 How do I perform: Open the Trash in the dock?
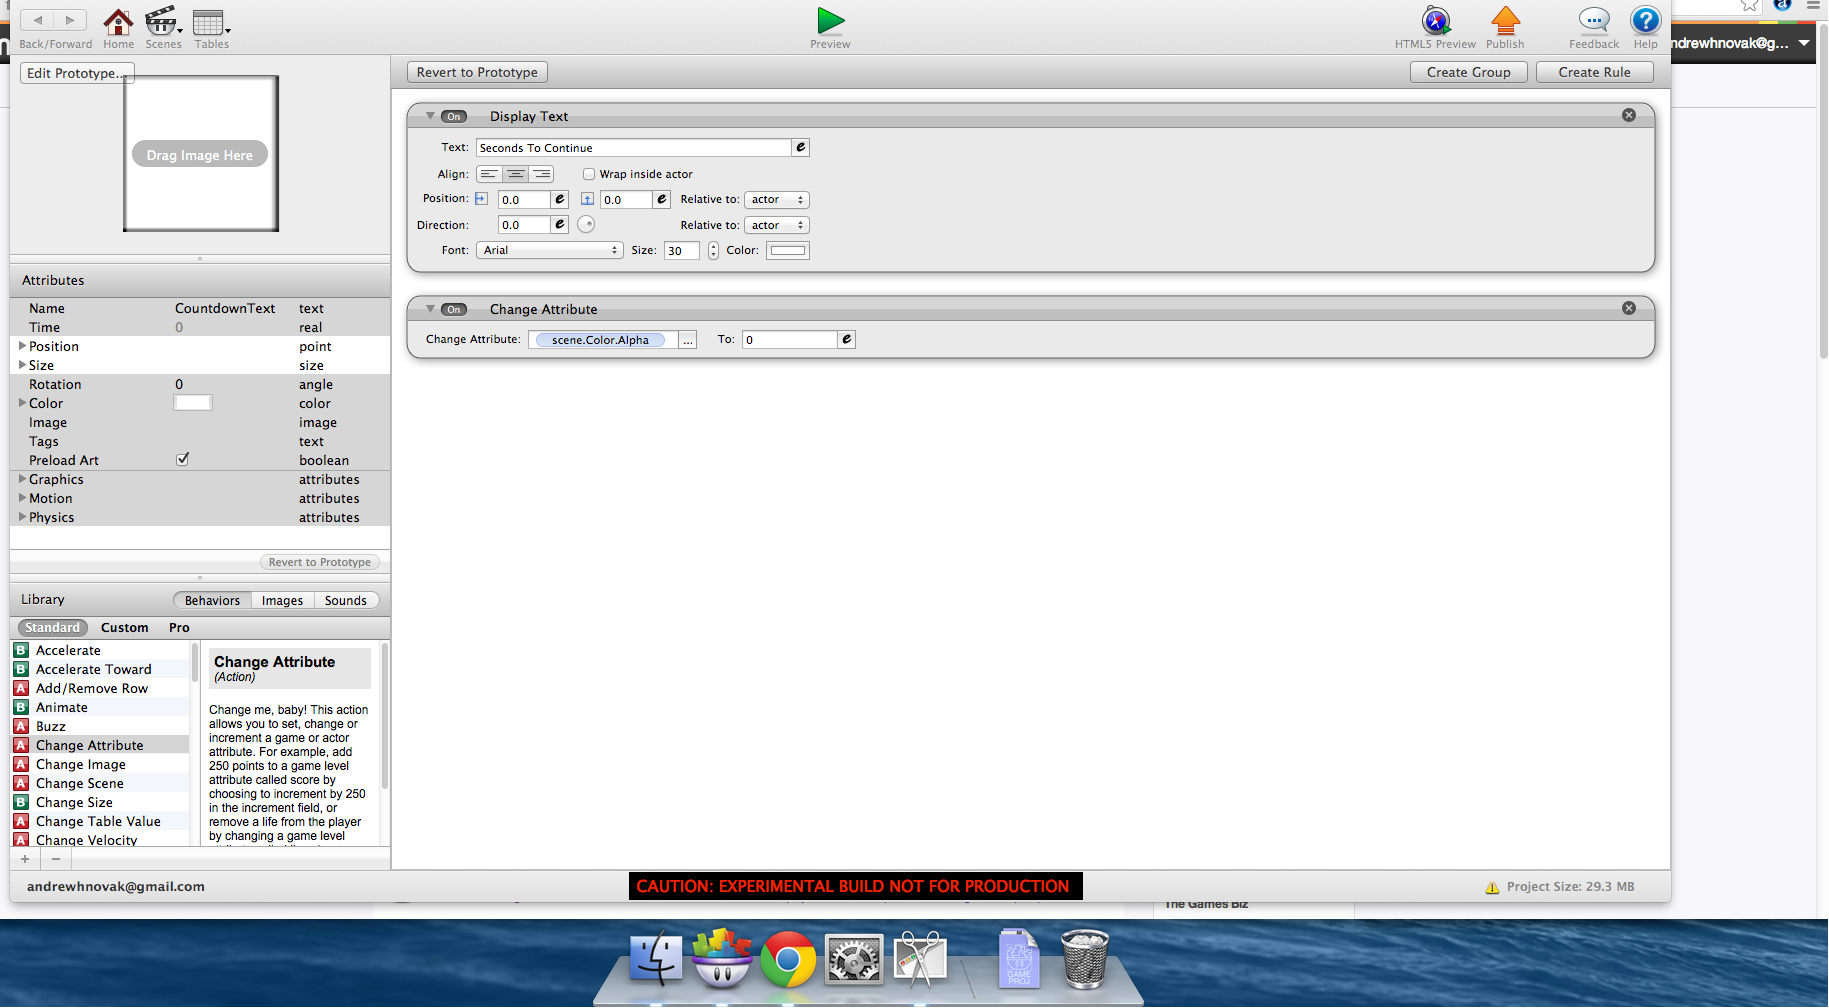click(1085, 959)
